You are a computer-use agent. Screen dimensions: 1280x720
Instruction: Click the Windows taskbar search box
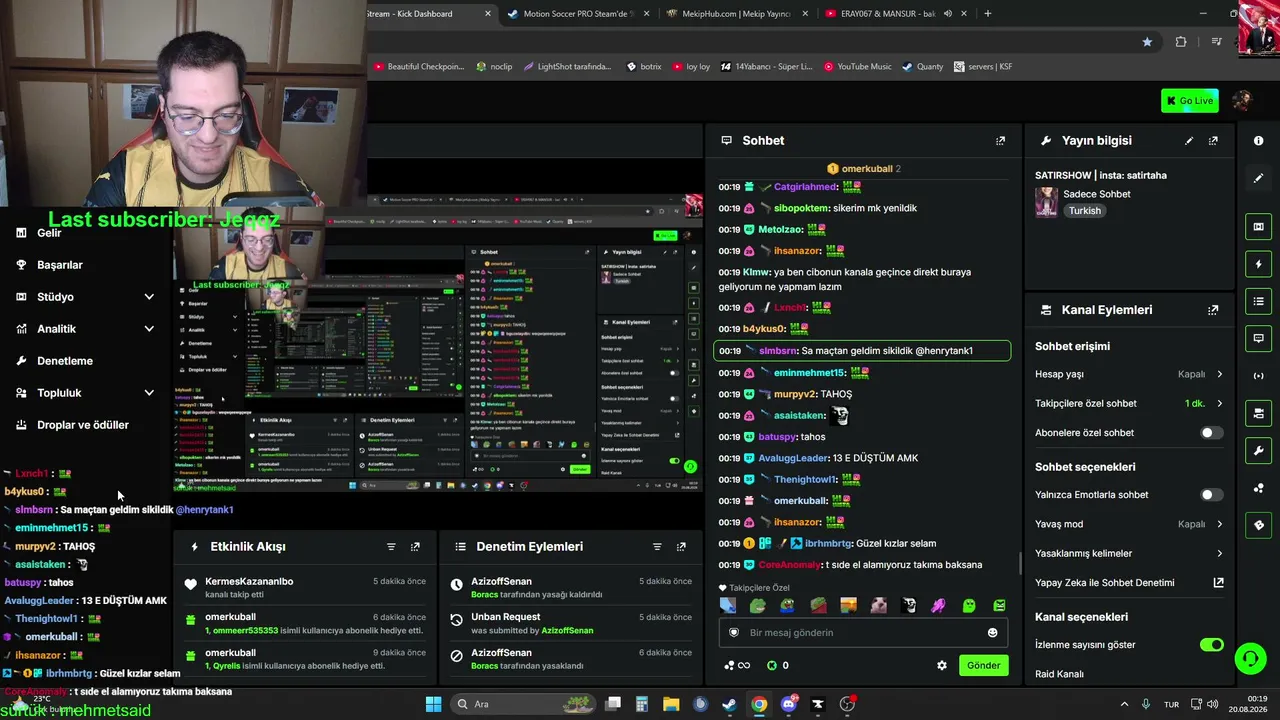(524, 704)
